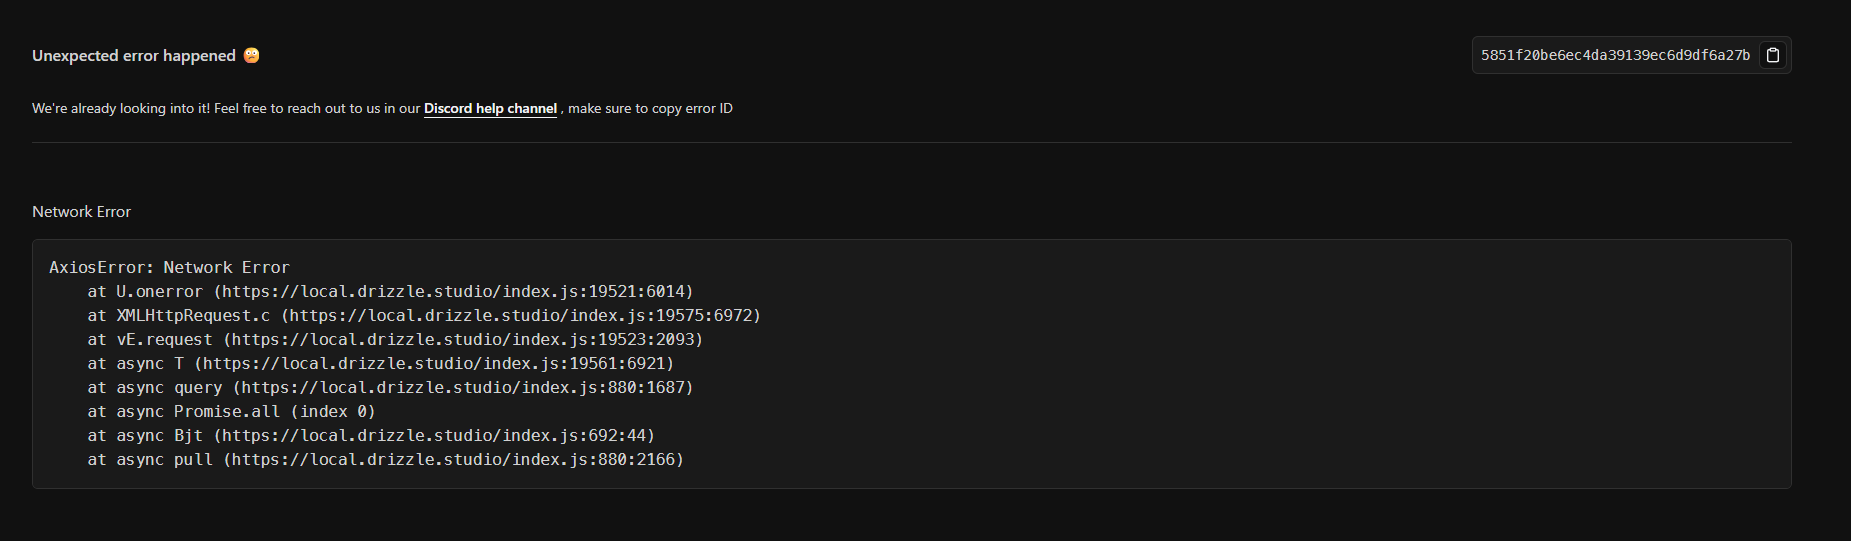Click the Promise.all (index 0) line
The height and width of the screenshot is (541, 1851).
coord(231,412)
